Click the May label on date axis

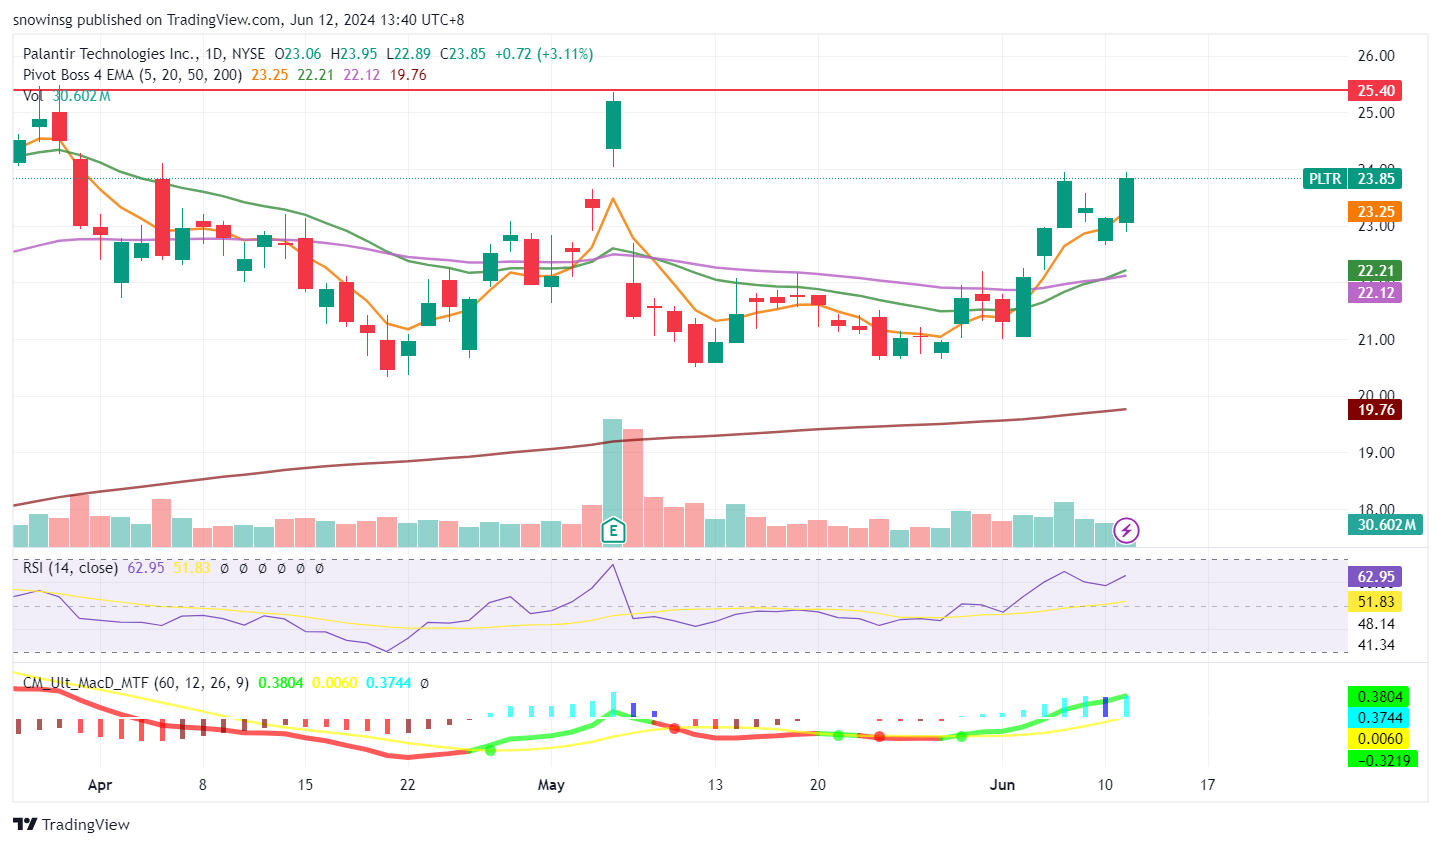(x=551, y=785)
